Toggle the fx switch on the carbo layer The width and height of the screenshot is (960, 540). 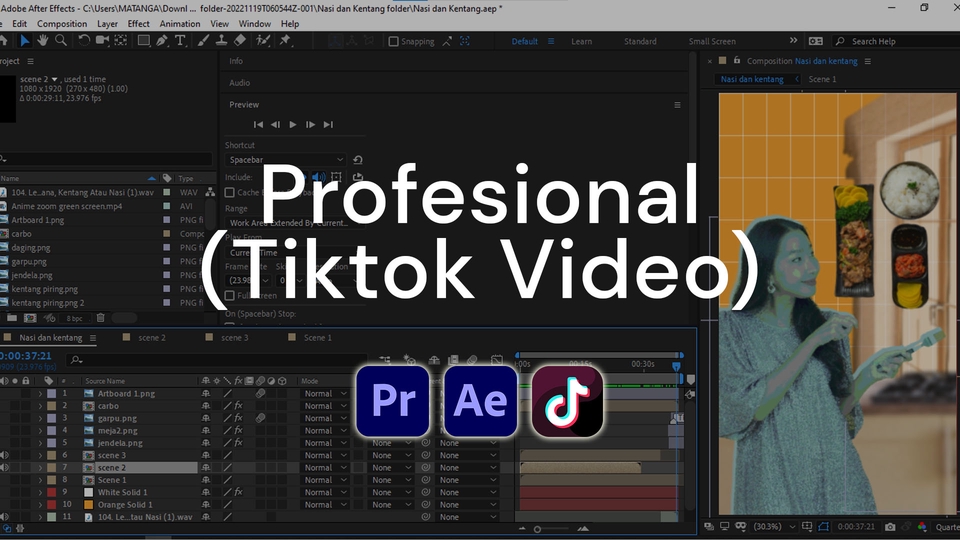[x=239, y=406]
